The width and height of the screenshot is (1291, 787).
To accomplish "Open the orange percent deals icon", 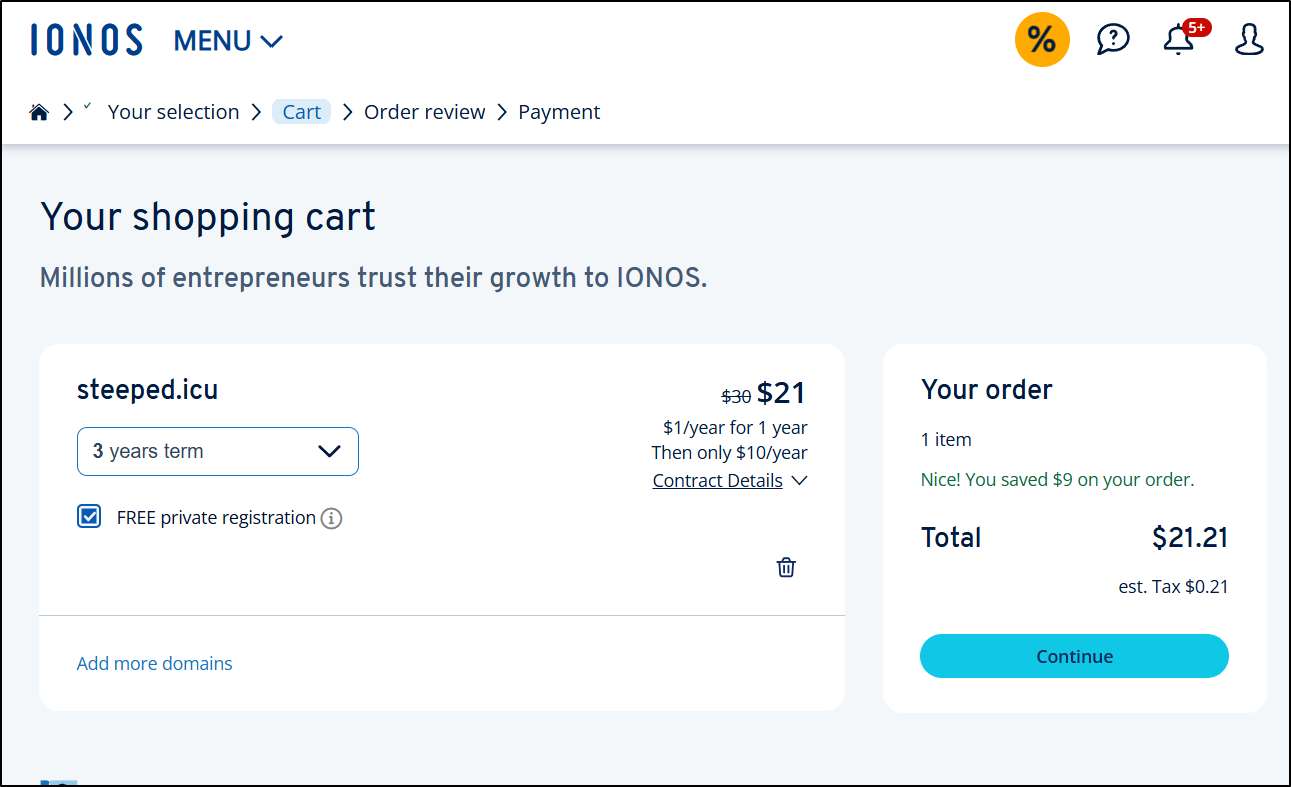I will pos(1042,40).
